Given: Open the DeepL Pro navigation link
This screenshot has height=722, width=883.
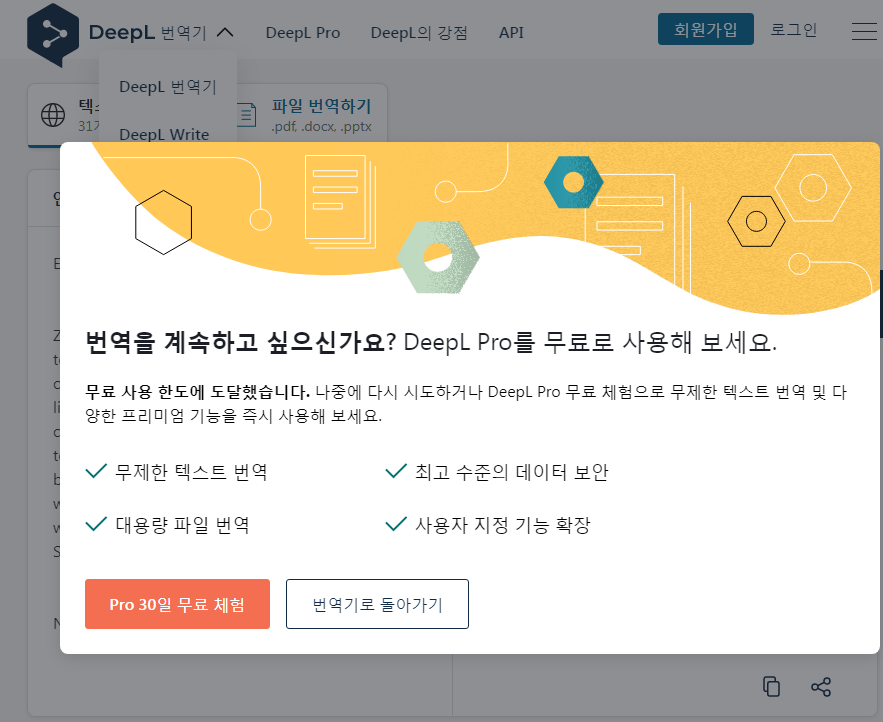Looking at the screenshot, I should point(303,33).
